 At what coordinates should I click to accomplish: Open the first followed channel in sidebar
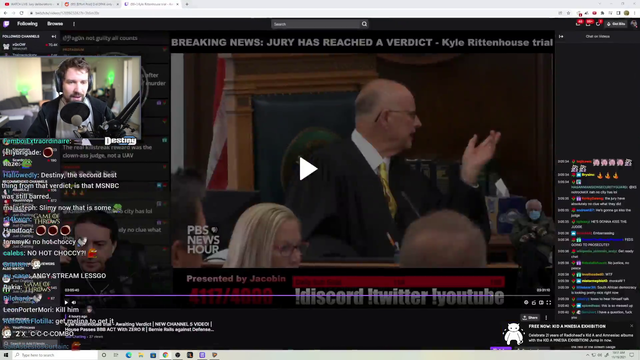pyautogui.click(x=29, y=46)
